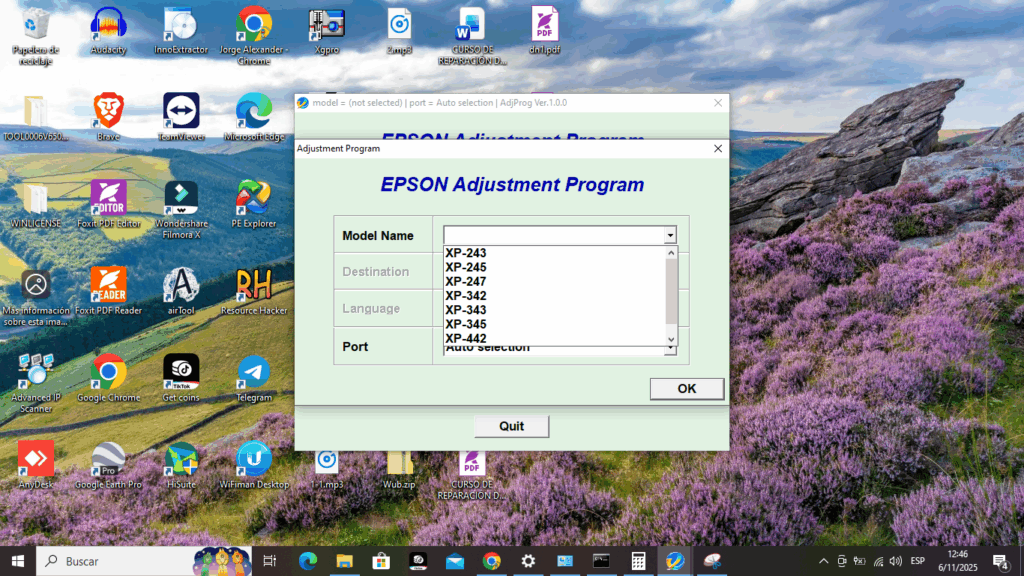Select the Advanced IP Scanner icon
The height and width of the screenshot is (576, 1024).
point(36,373)
